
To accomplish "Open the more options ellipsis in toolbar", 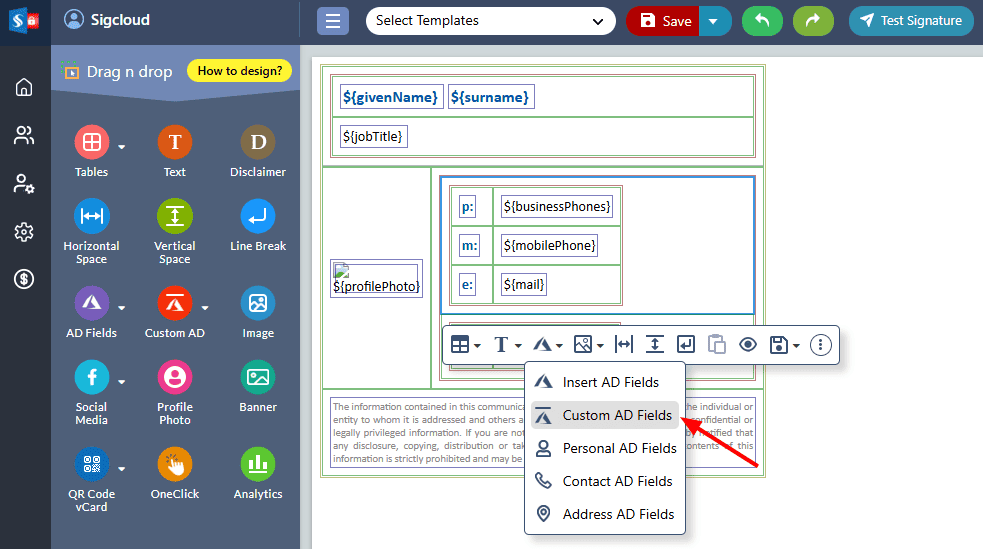I will click(820, 345).
